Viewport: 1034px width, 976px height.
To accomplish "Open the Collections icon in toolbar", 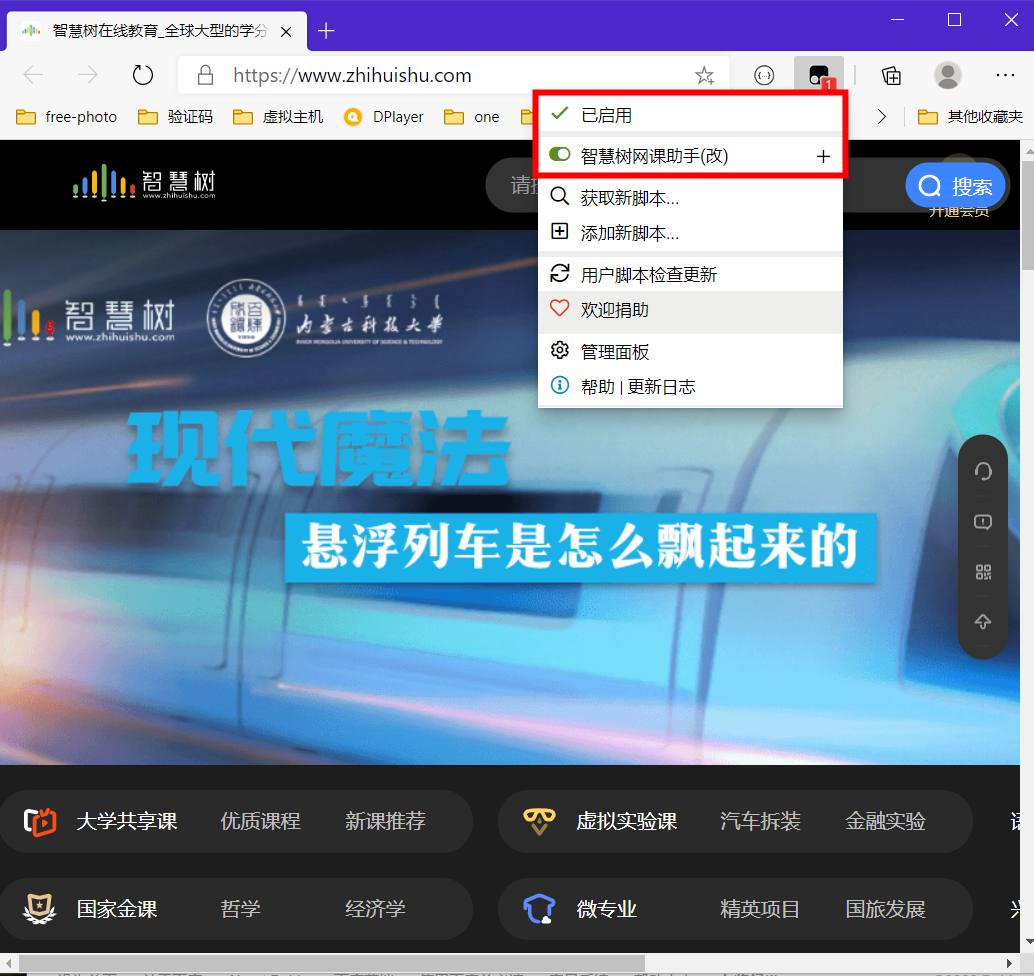I will (x=891, y=75).
